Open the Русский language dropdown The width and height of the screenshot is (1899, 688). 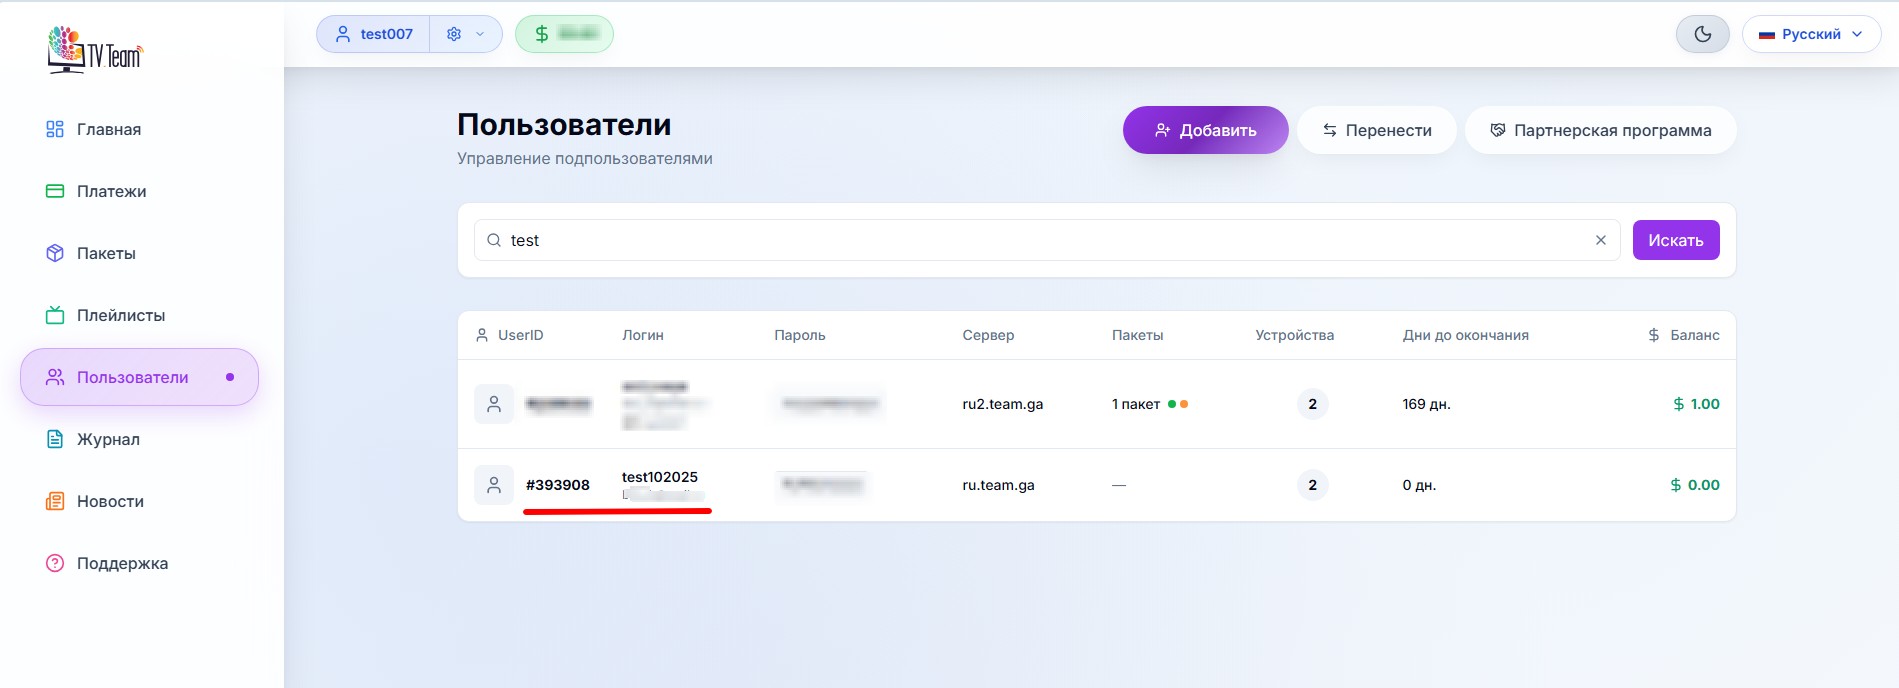[x=1811, y=34]
